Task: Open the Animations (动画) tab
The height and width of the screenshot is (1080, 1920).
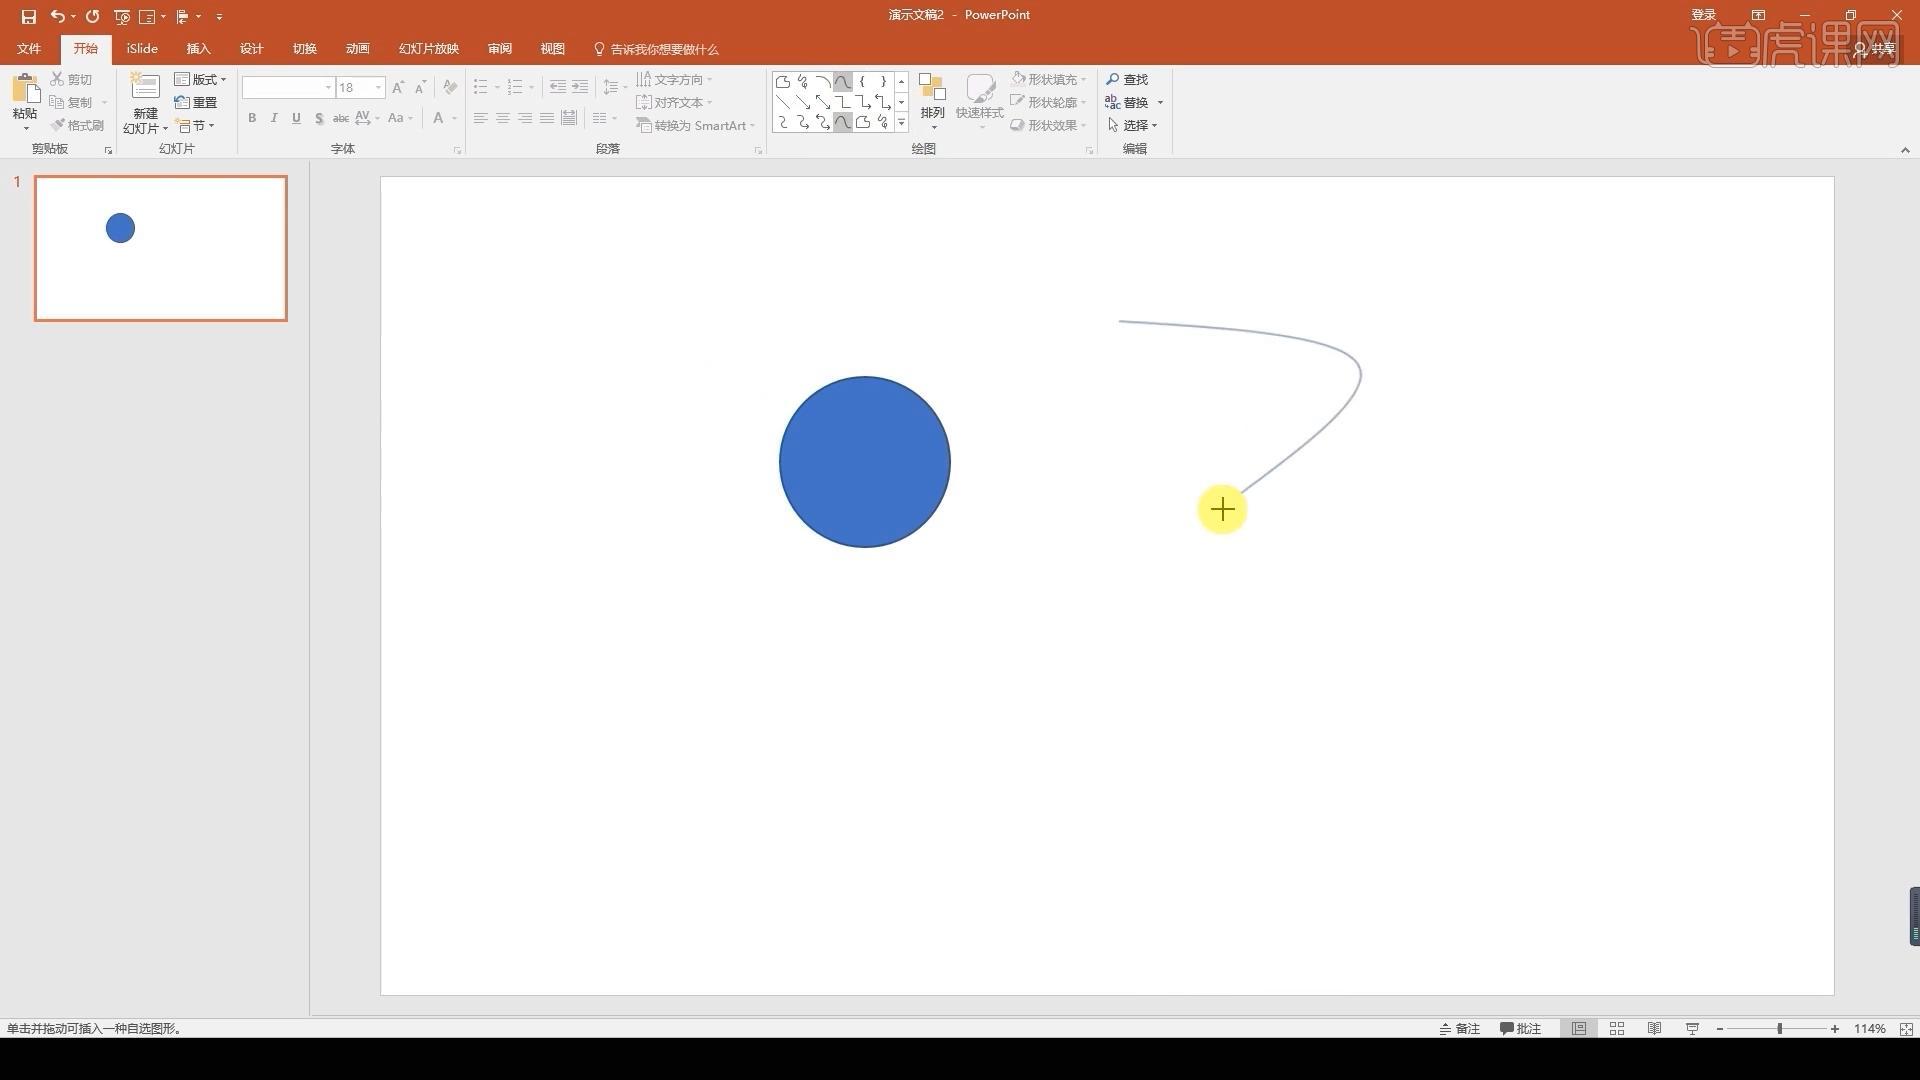Action: tap(357, 48)
